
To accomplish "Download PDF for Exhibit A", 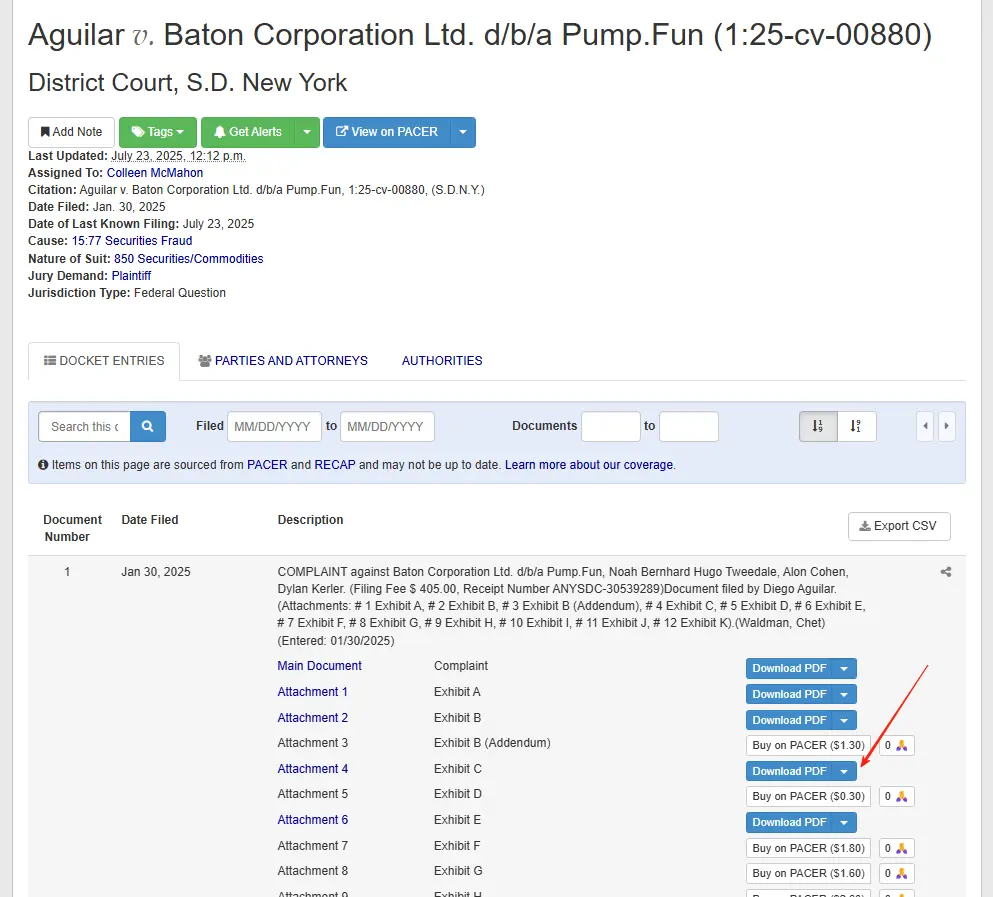I will 789,694.
